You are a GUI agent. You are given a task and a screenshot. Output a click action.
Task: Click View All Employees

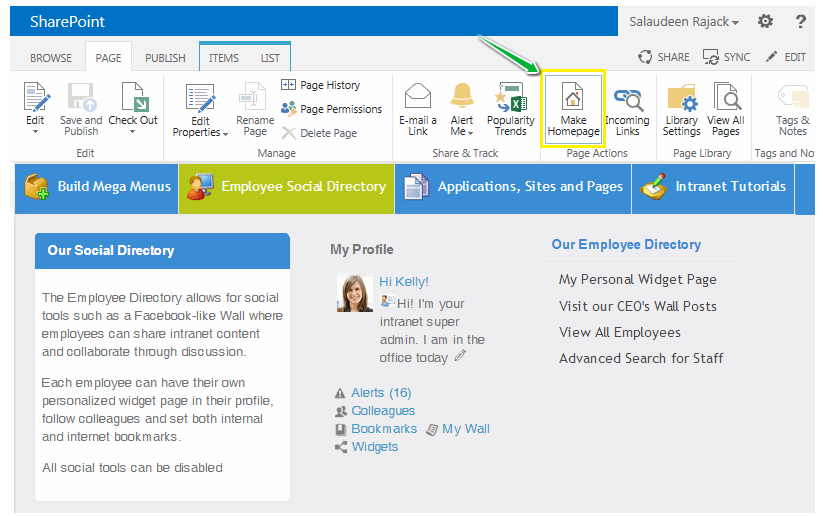click(x=620, y=332)
